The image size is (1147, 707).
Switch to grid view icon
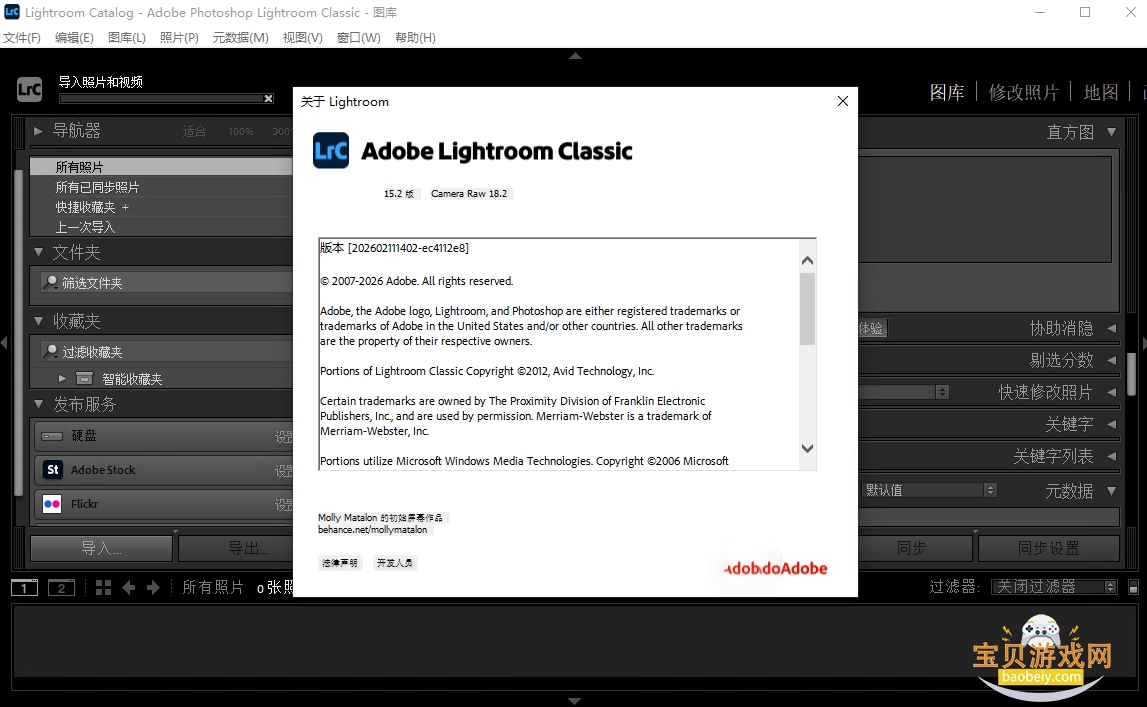(x=104, y=588)
